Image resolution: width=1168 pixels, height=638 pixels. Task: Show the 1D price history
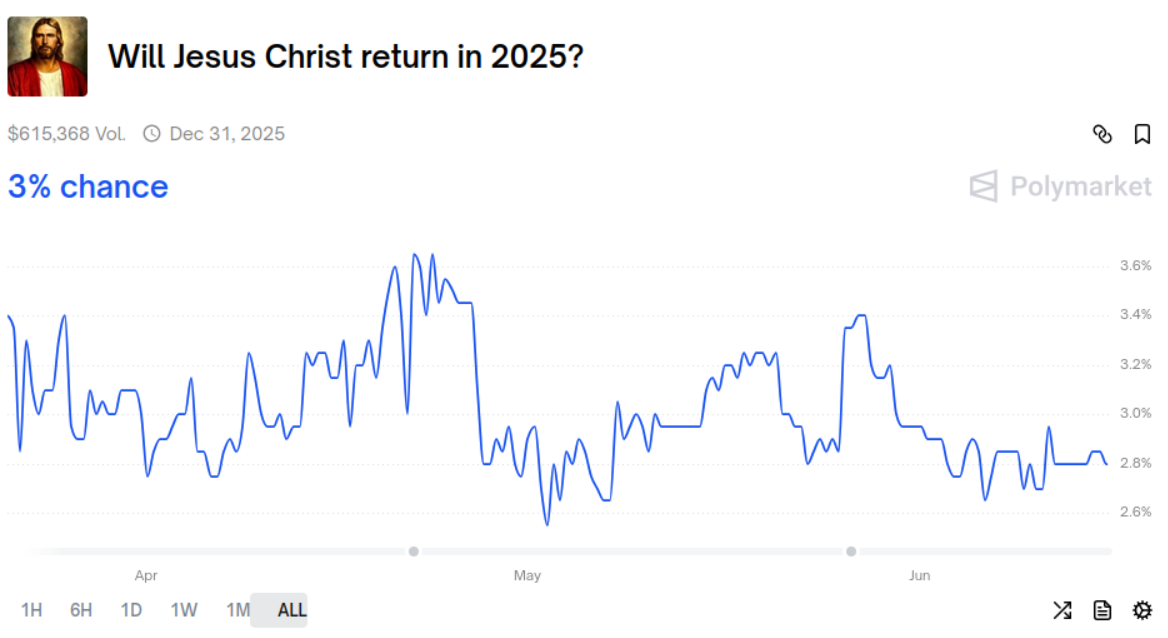pos(131,610)
